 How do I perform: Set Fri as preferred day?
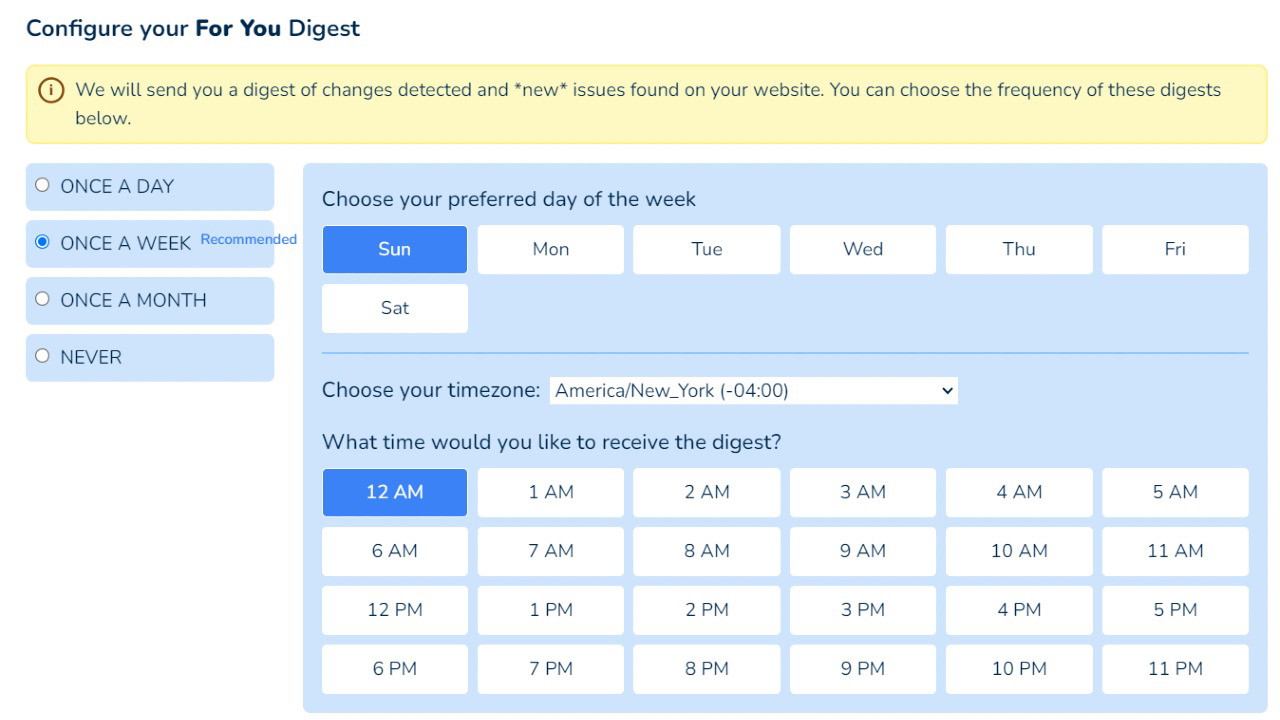point(1174,250)
